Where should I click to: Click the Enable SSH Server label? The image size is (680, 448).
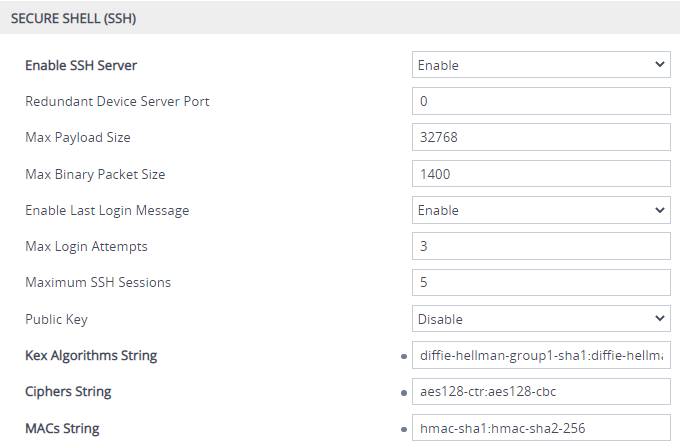pos(81,65)
